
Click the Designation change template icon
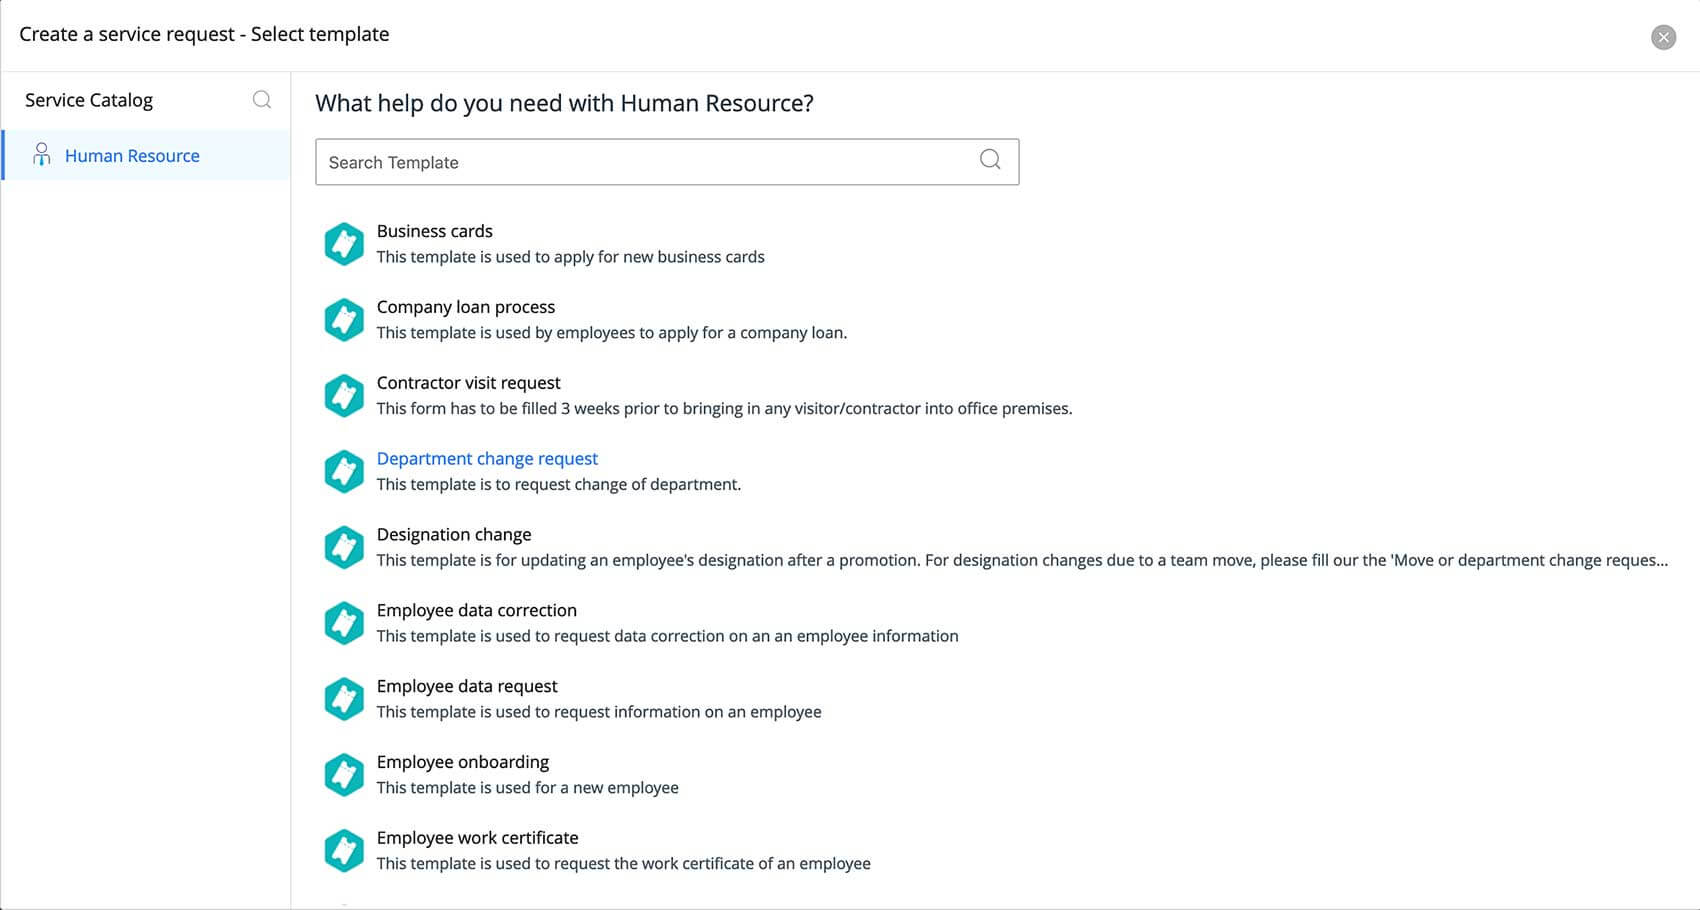pyautogui.click(x=344, y=547)
